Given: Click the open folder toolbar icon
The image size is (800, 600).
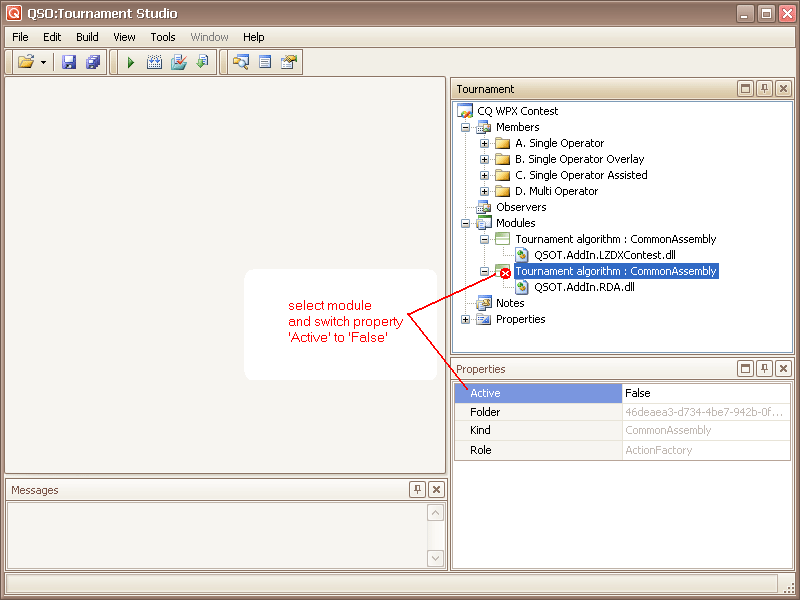Looking at the screenshot, I should tap(26, 62).
